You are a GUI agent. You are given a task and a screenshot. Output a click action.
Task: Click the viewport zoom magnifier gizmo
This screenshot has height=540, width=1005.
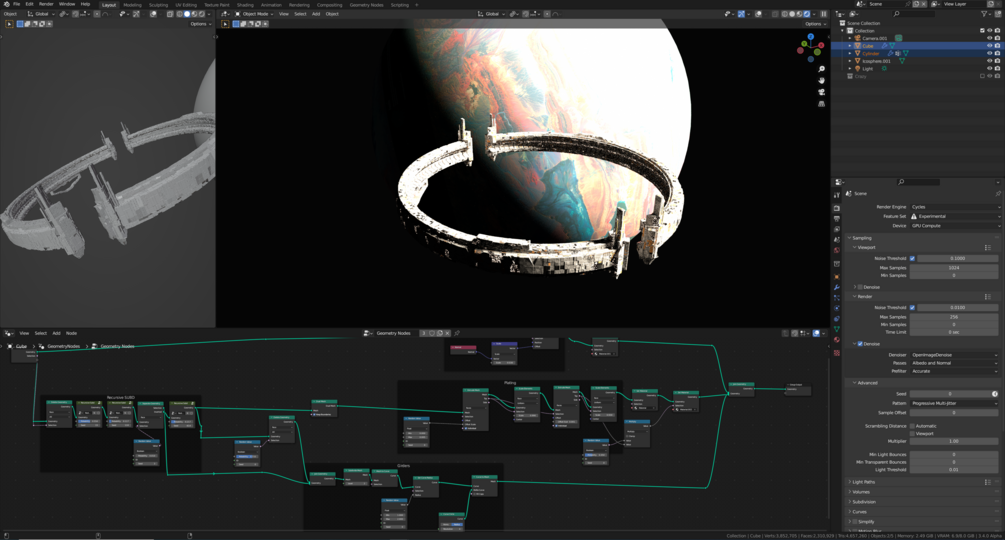[821, 69]
